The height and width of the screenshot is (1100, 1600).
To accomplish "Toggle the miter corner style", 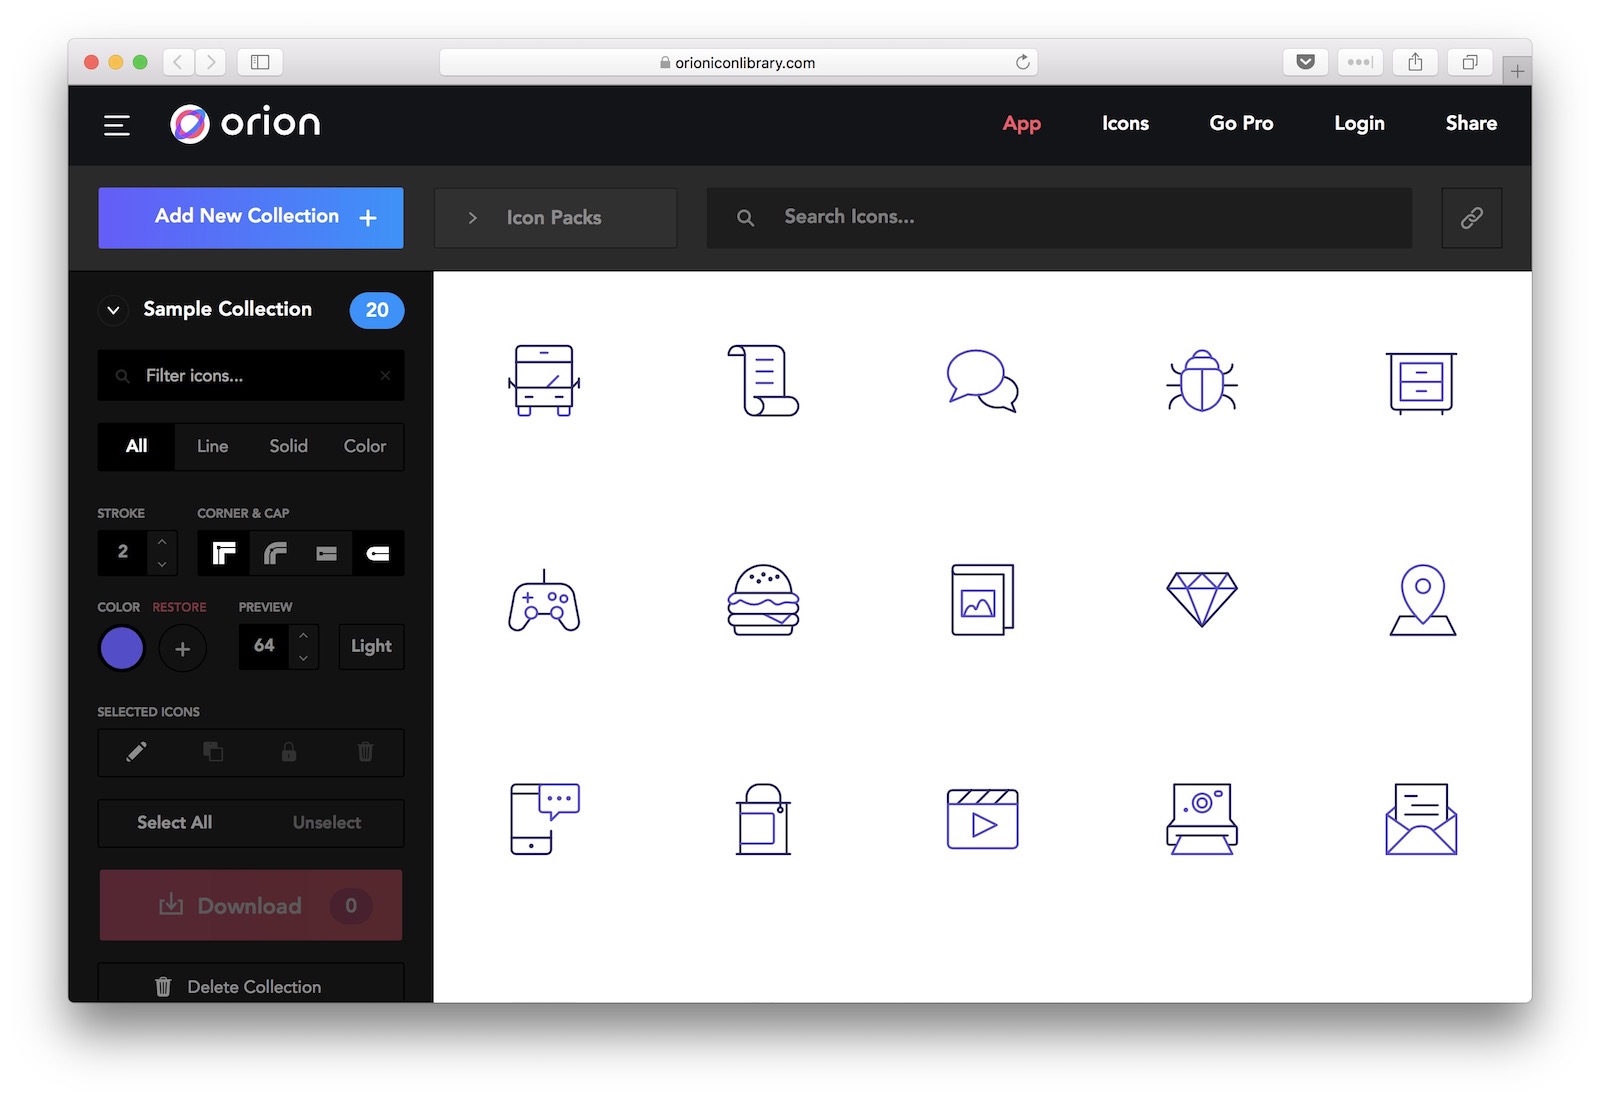I will 224,552.
